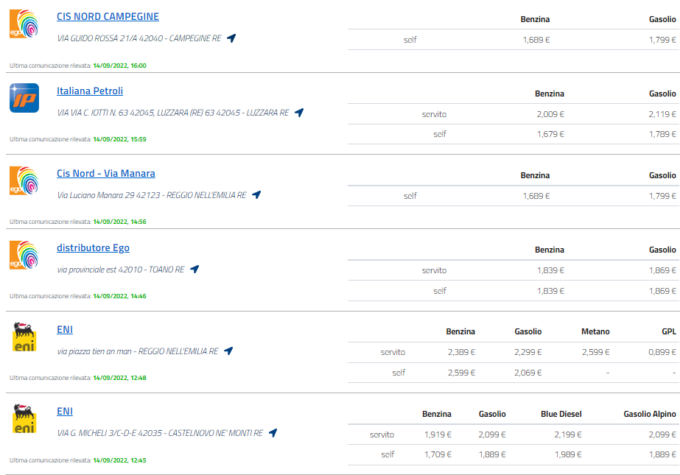The image size is (680, 475).
Task: Select CIS NORD CAMPEGINE self Benzina price 1,689 €
Action: (536, 40)
